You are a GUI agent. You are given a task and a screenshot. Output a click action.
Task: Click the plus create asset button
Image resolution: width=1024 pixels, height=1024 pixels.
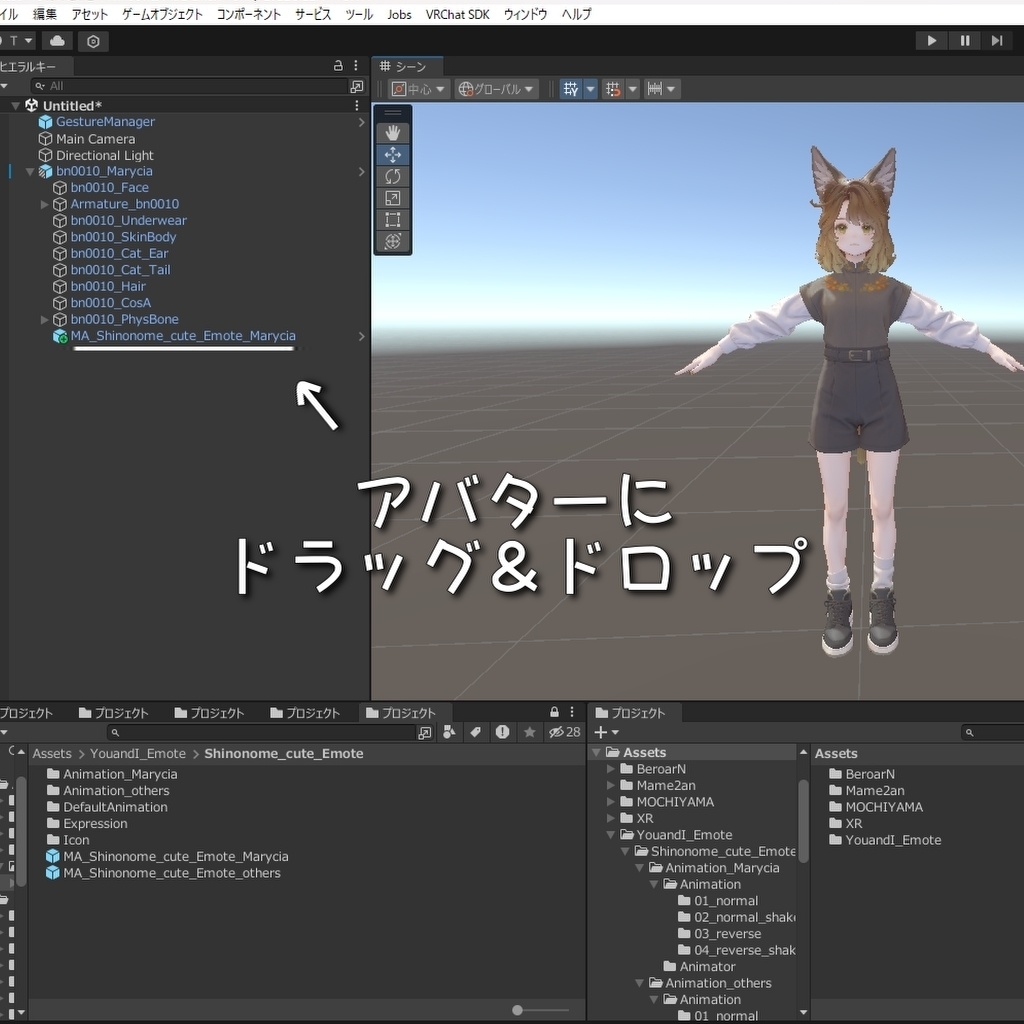tap(606, 732)
